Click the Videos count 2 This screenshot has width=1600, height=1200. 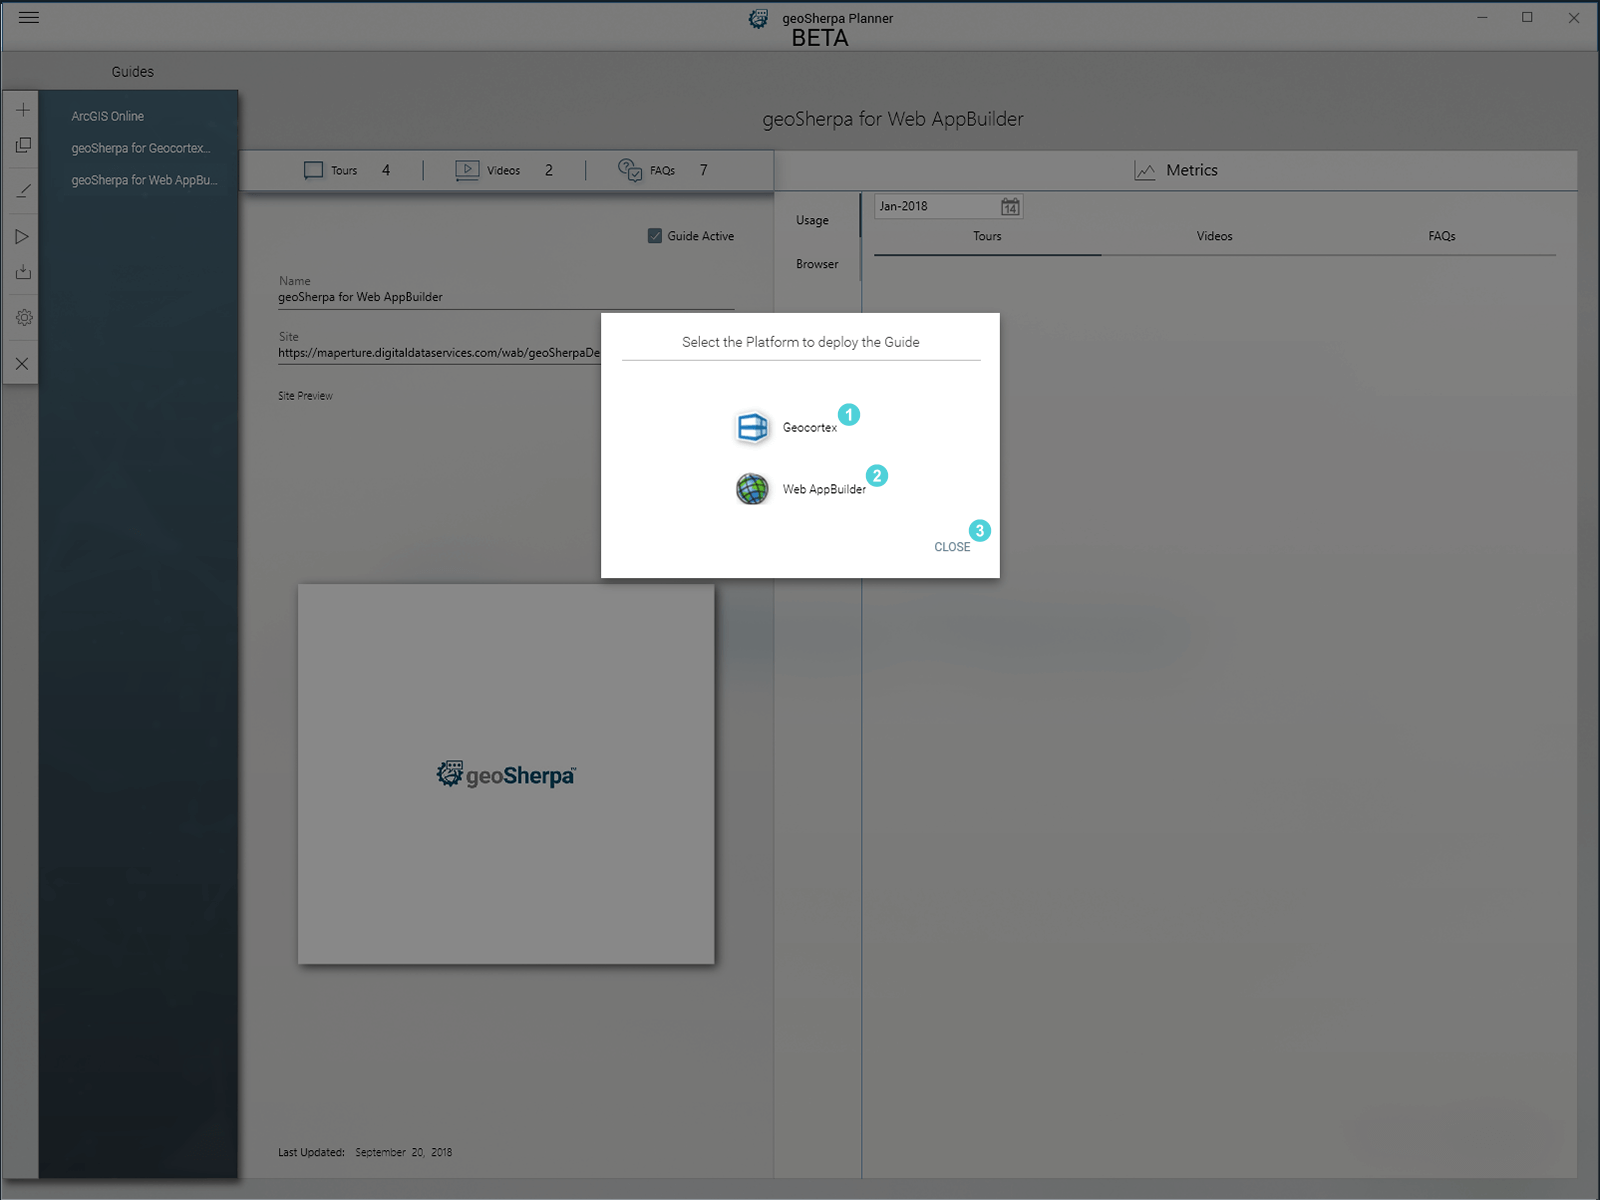pyautogui.click(x=549, y=171)
